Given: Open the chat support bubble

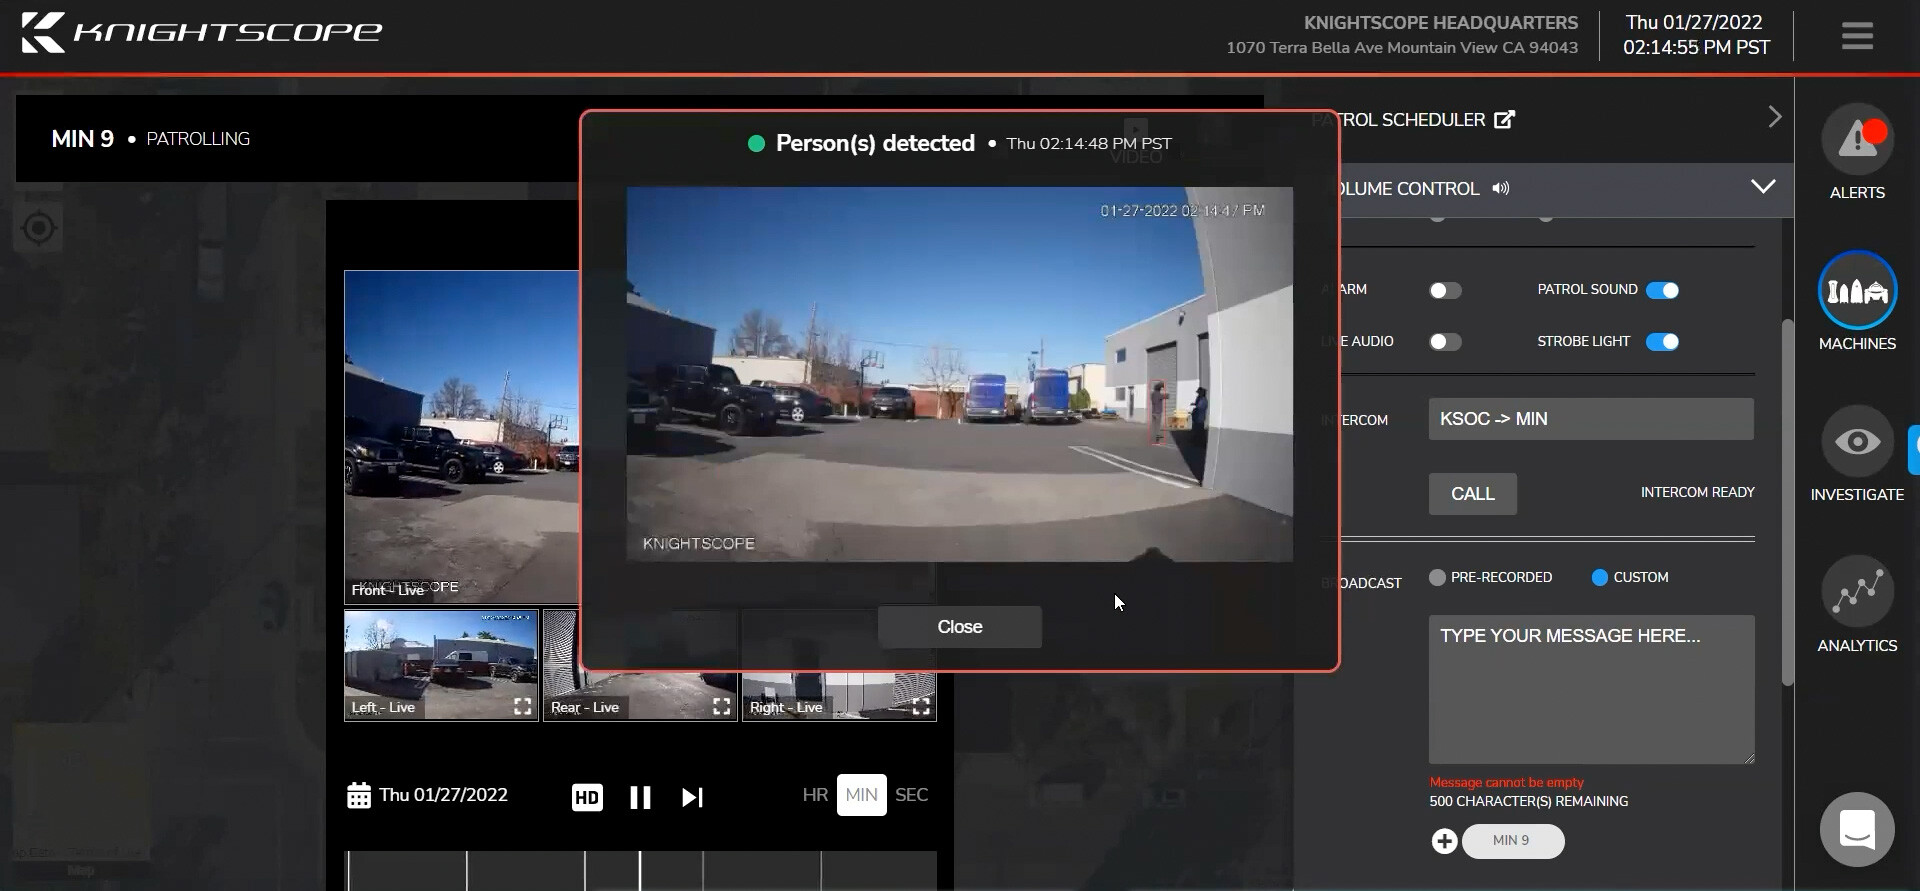Looking at the screenshot, I should 1857,829.
